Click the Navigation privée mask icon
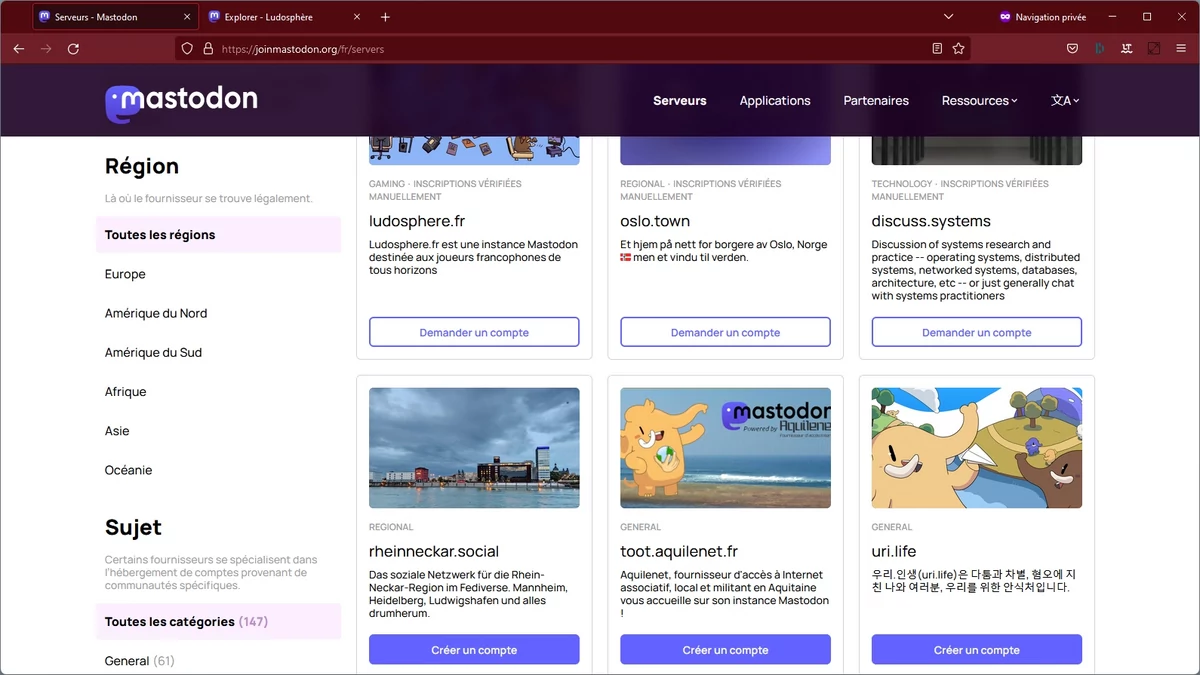The image size is (1200, 675). coord(1005,17)
